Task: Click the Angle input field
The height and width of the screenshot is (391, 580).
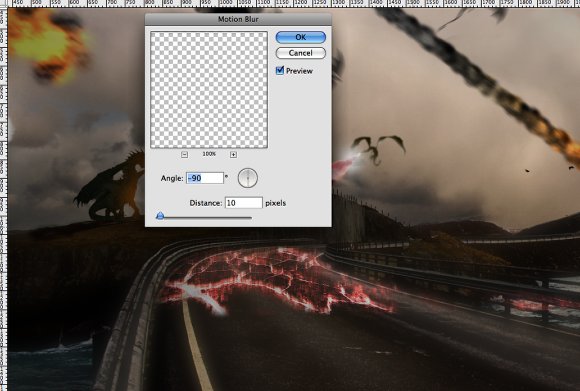Action: coord(205,178)
